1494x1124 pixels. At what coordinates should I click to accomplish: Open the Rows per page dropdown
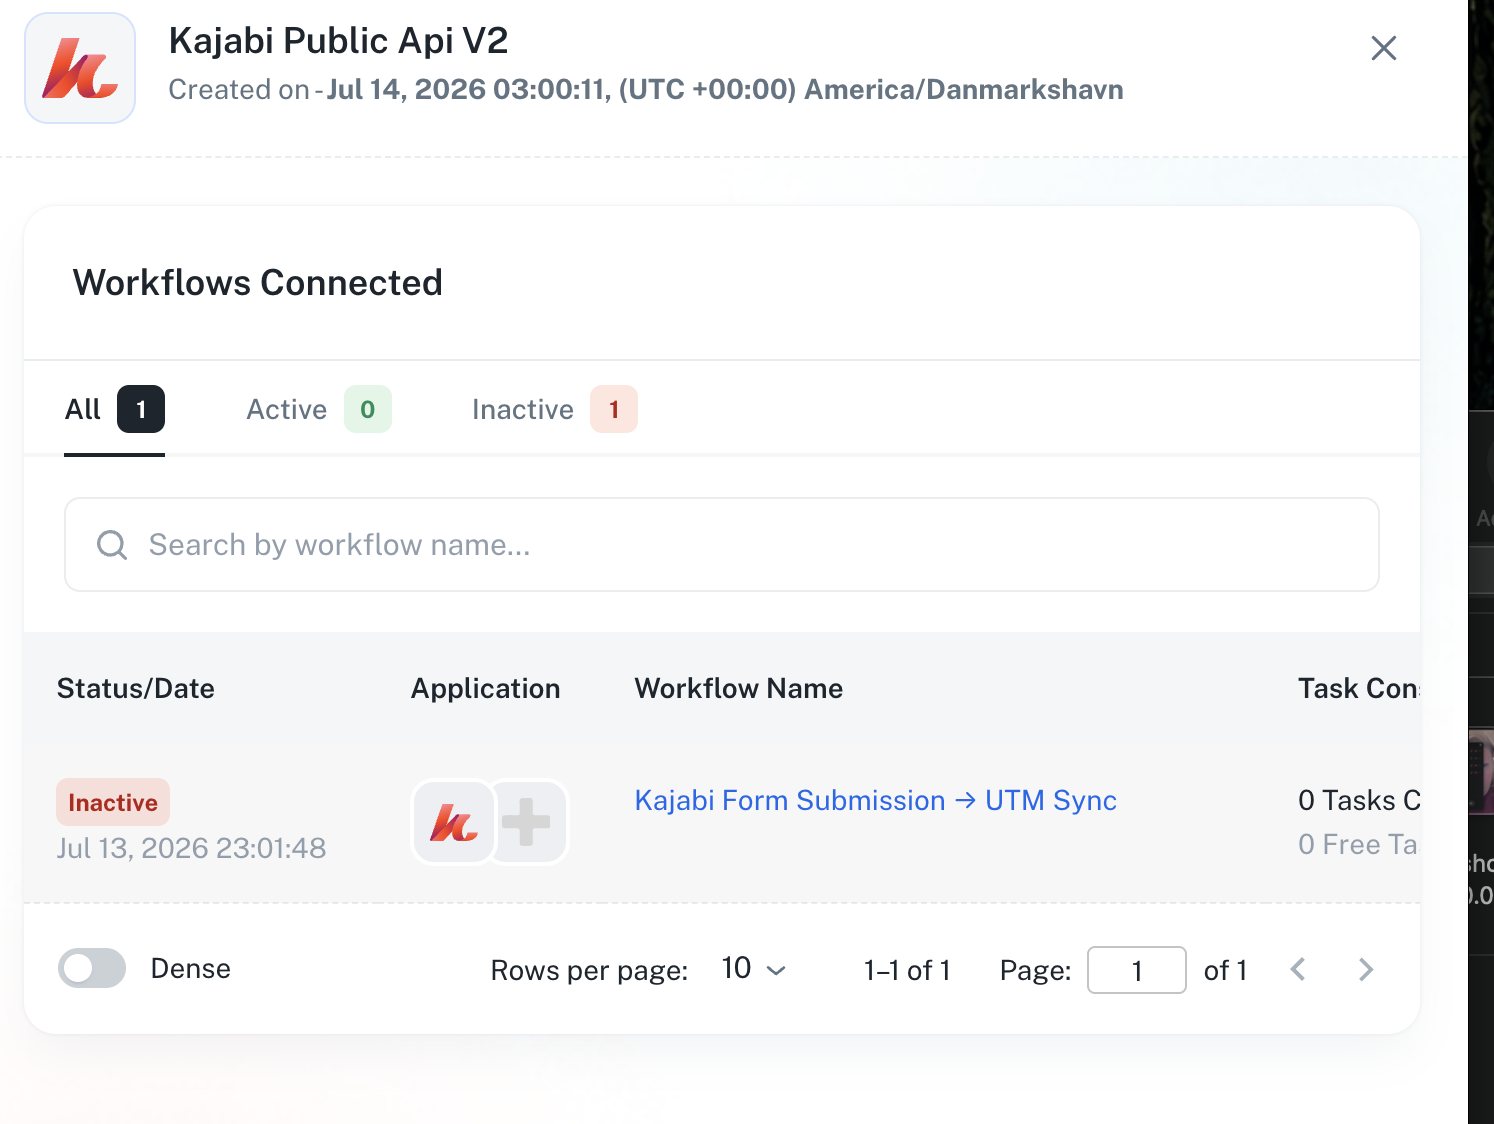(754, 969)
